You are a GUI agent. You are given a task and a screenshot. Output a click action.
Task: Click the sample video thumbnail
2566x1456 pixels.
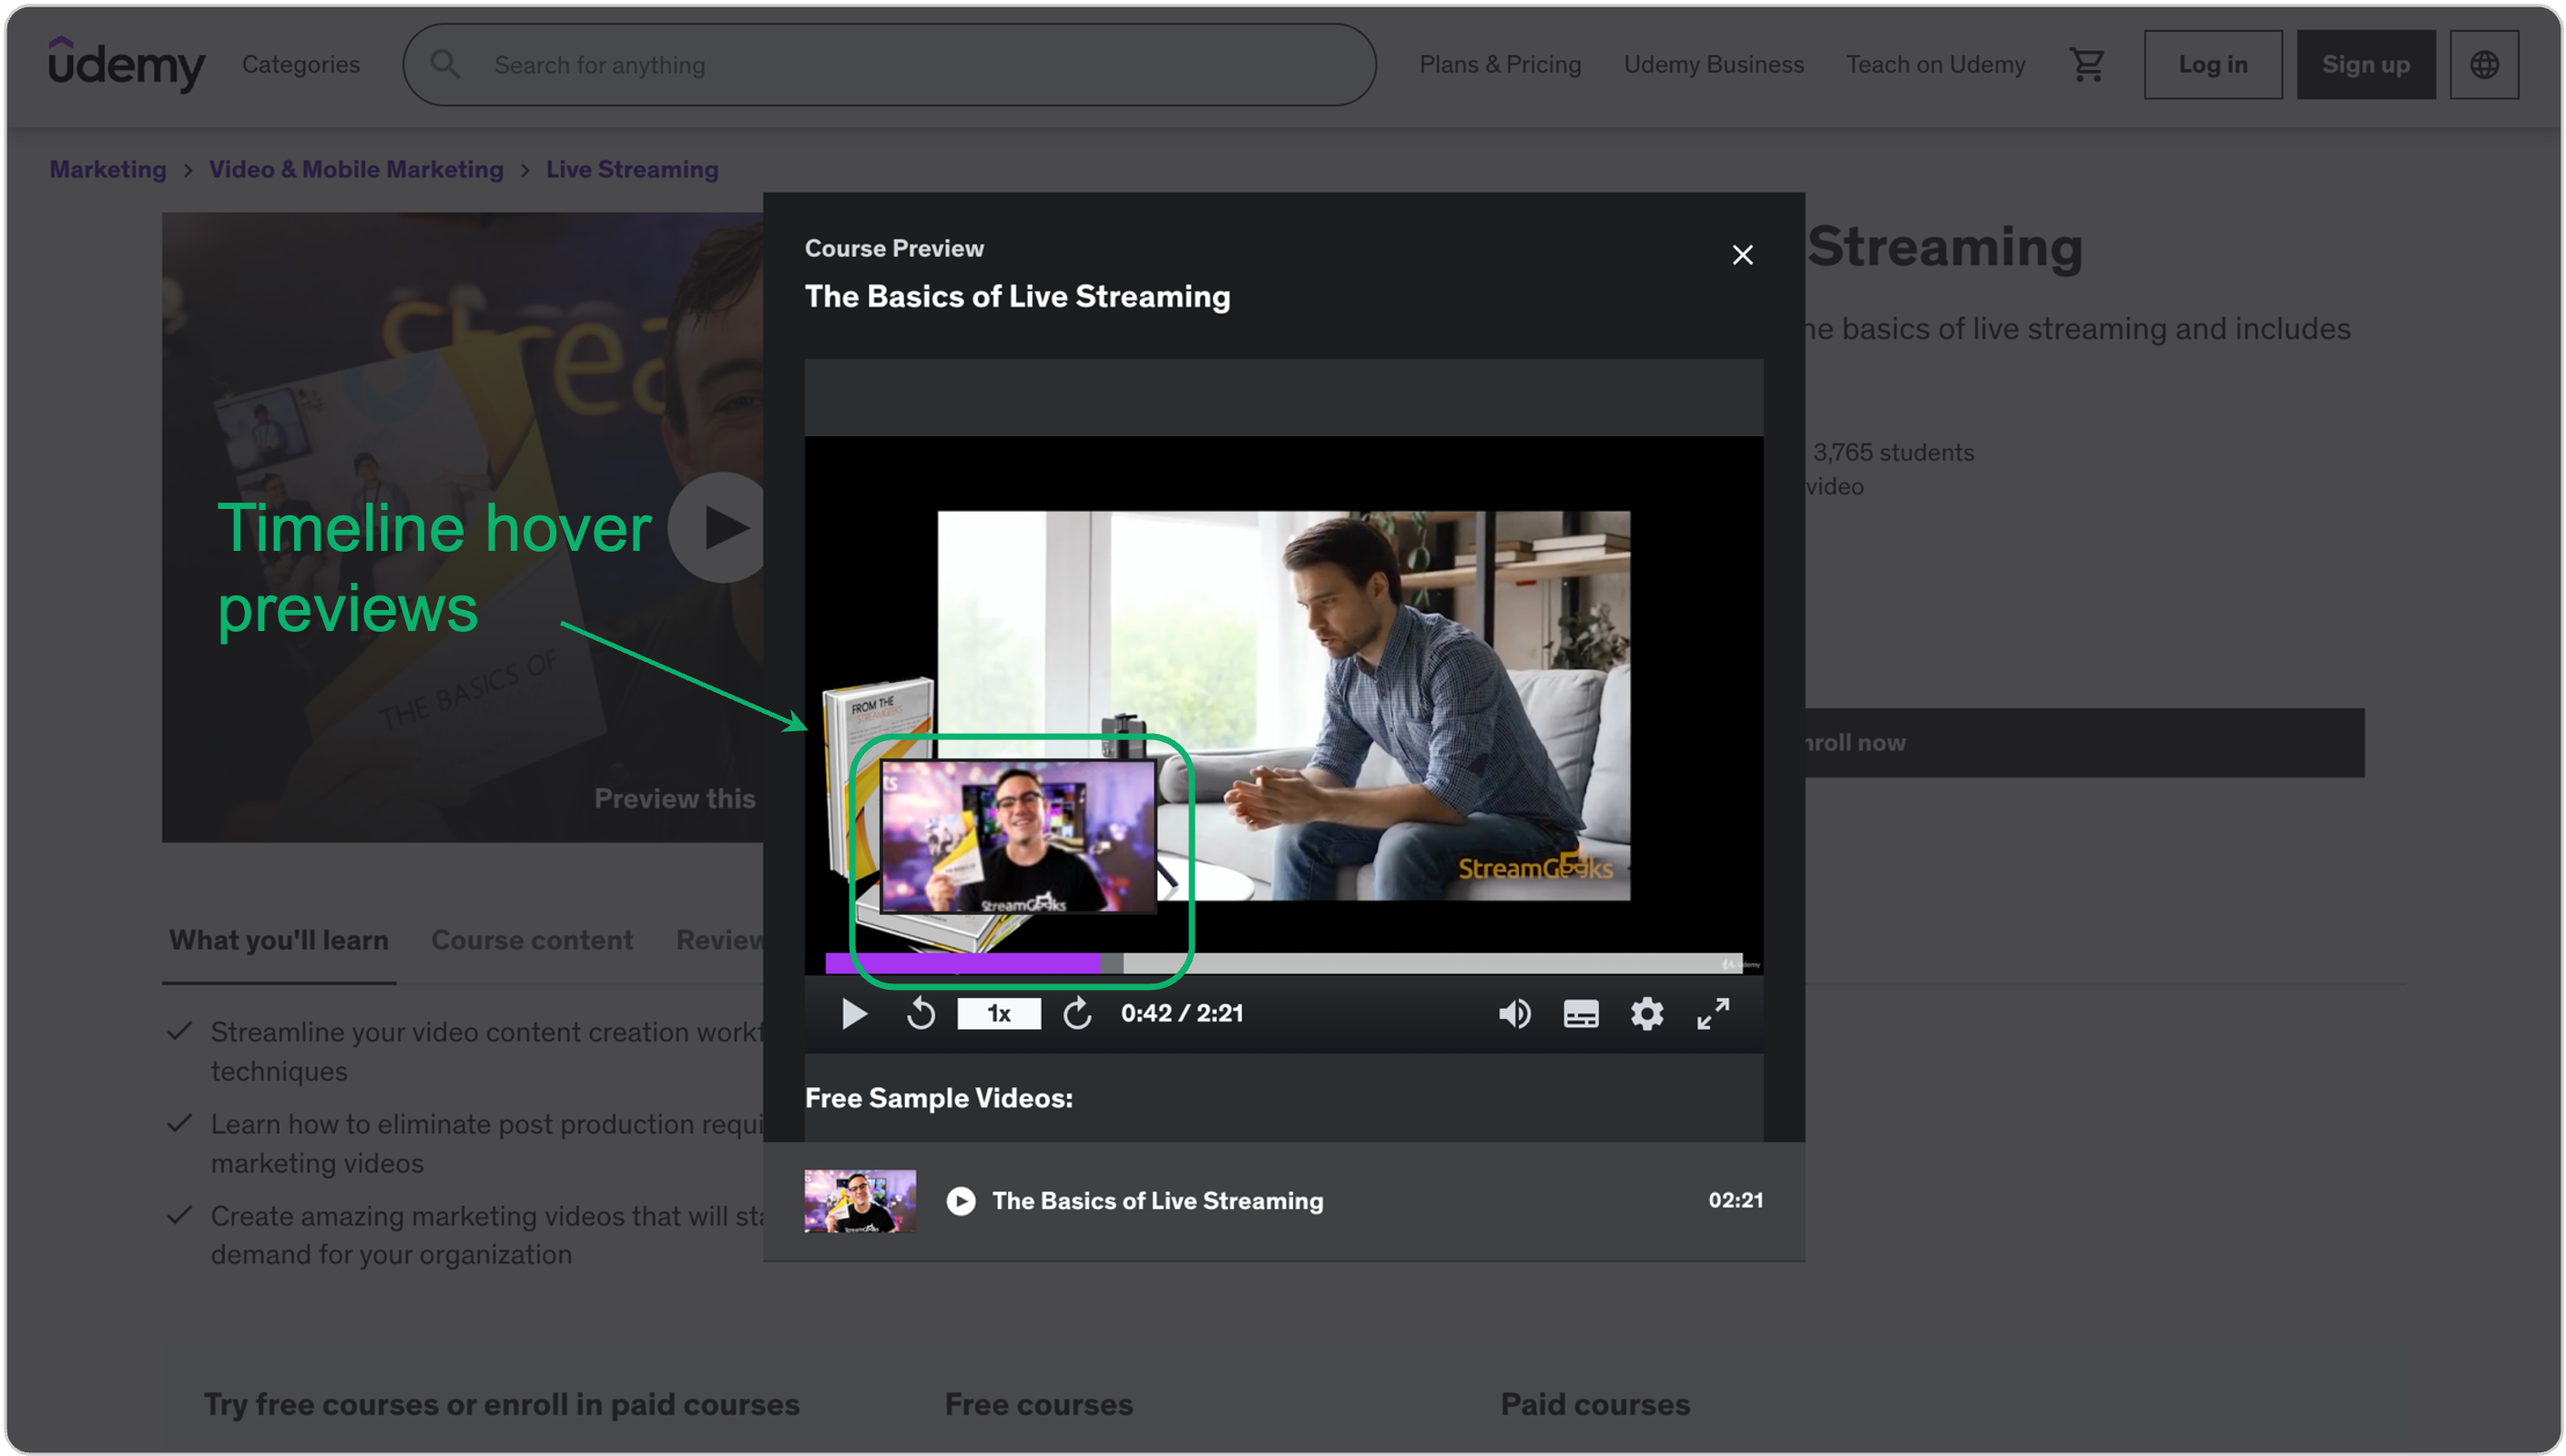point(860,1201)
